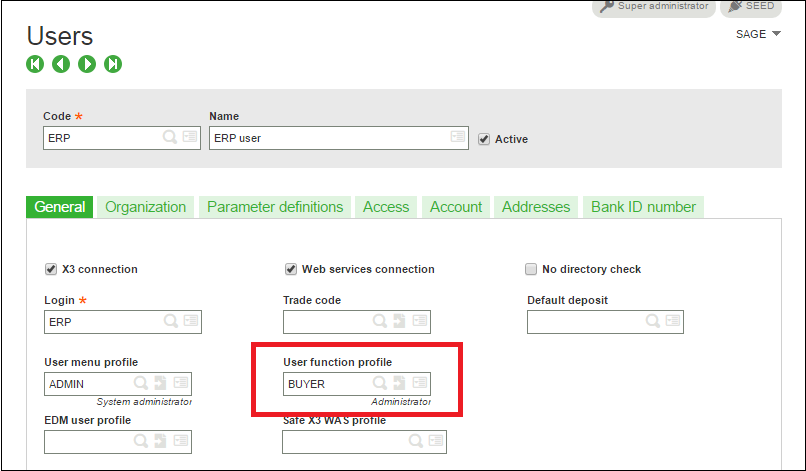Go to the next user record
The image size is (806, 471).
click(87, 64)
